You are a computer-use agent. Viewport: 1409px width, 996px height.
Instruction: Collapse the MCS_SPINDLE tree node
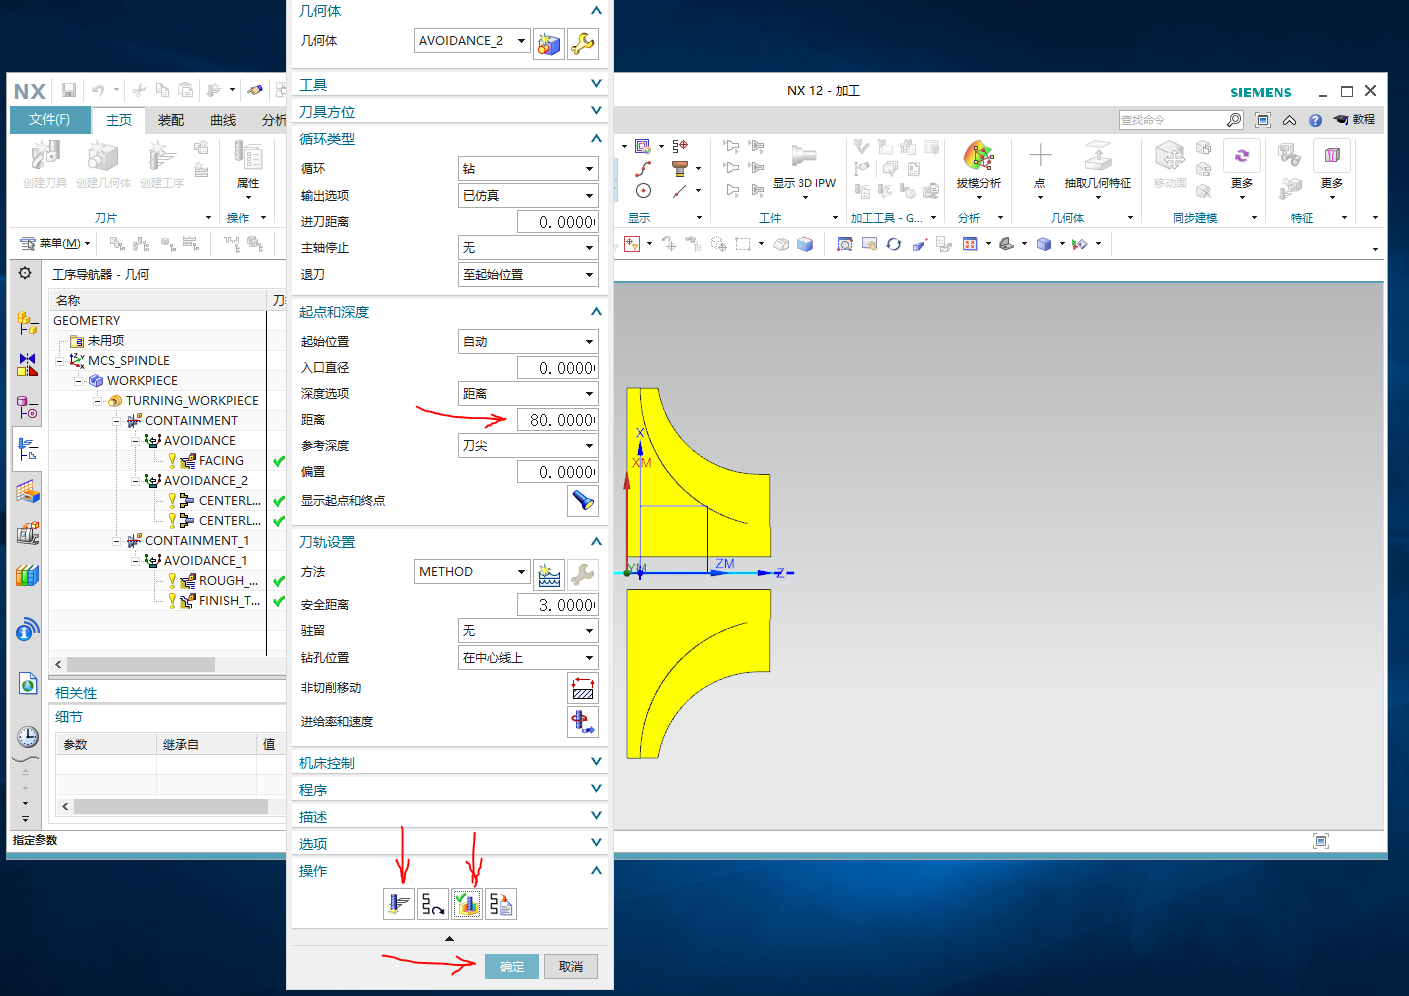click(x=60, y=361)
